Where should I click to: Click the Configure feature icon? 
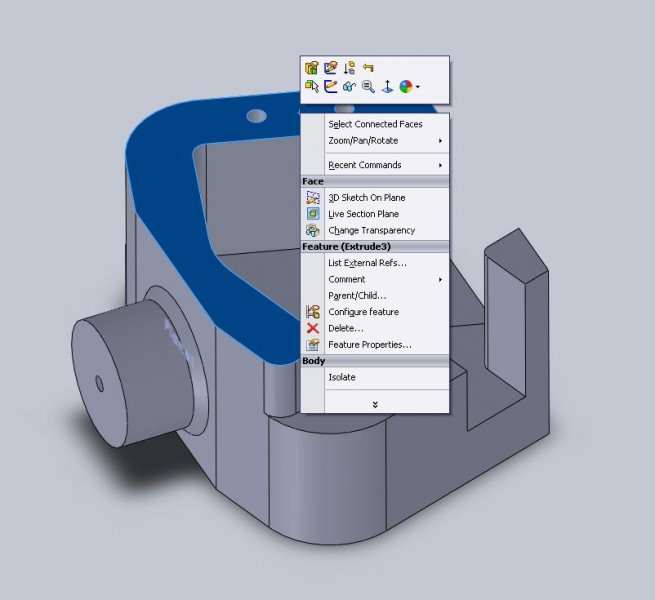tap(312, 312)
